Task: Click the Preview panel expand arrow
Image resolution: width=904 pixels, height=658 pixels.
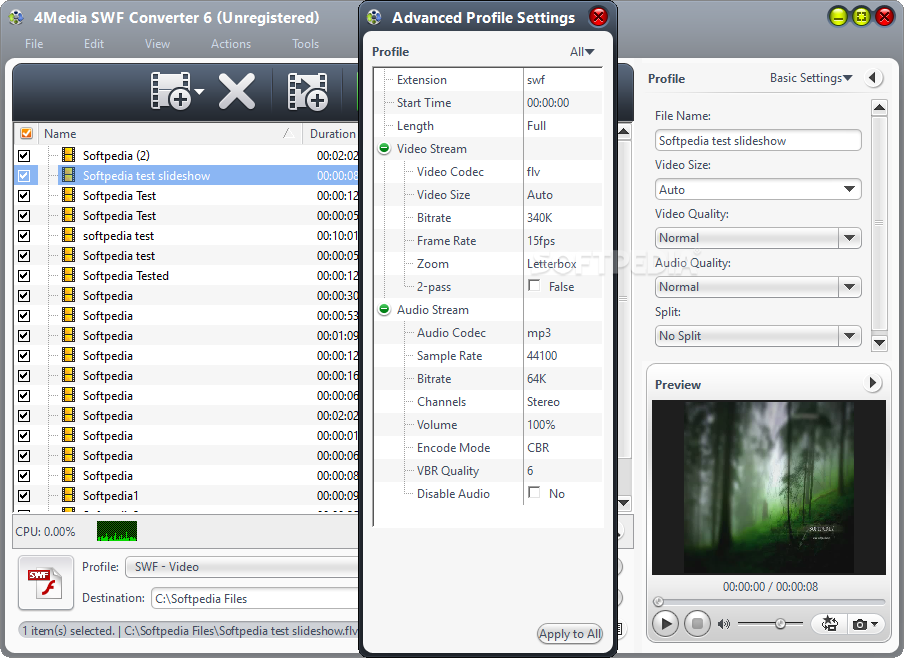Action: tap(873, 383)
